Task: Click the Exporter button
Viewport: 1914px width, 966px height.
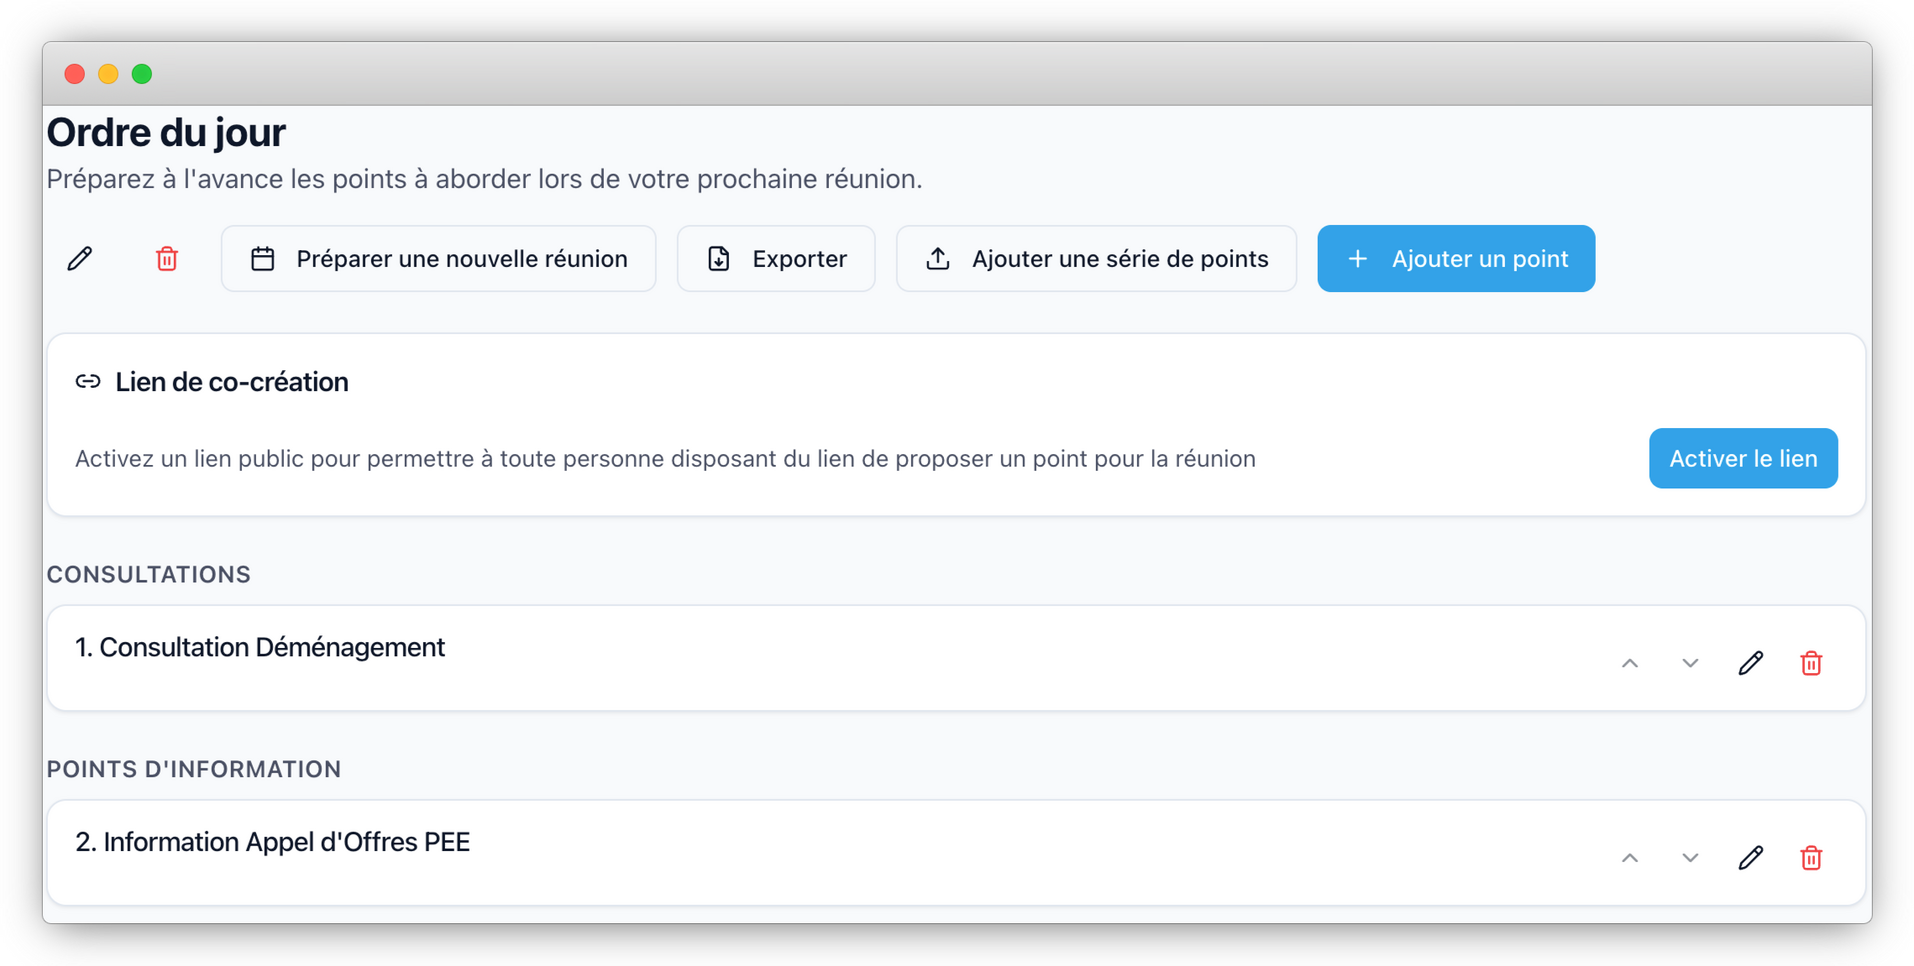Action: coord(776,259)
